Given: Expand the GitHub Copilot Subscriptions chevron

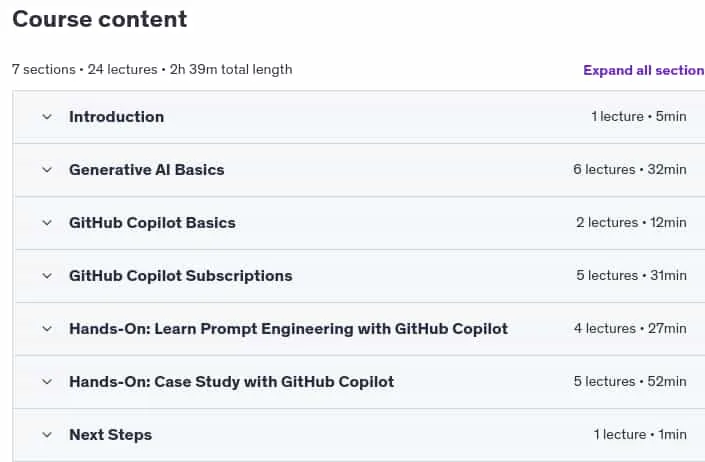Looking at the screenshot, I should coord(47,276).
